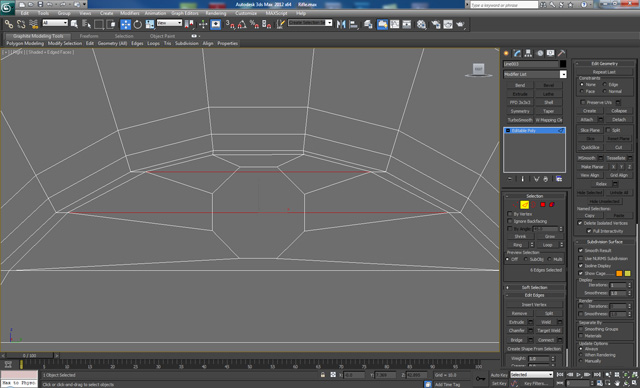Image resolution: width=640 pixels, height=388 pixels.
Task: Collapse the Edit Edges rollout
Action: point(534,295)
